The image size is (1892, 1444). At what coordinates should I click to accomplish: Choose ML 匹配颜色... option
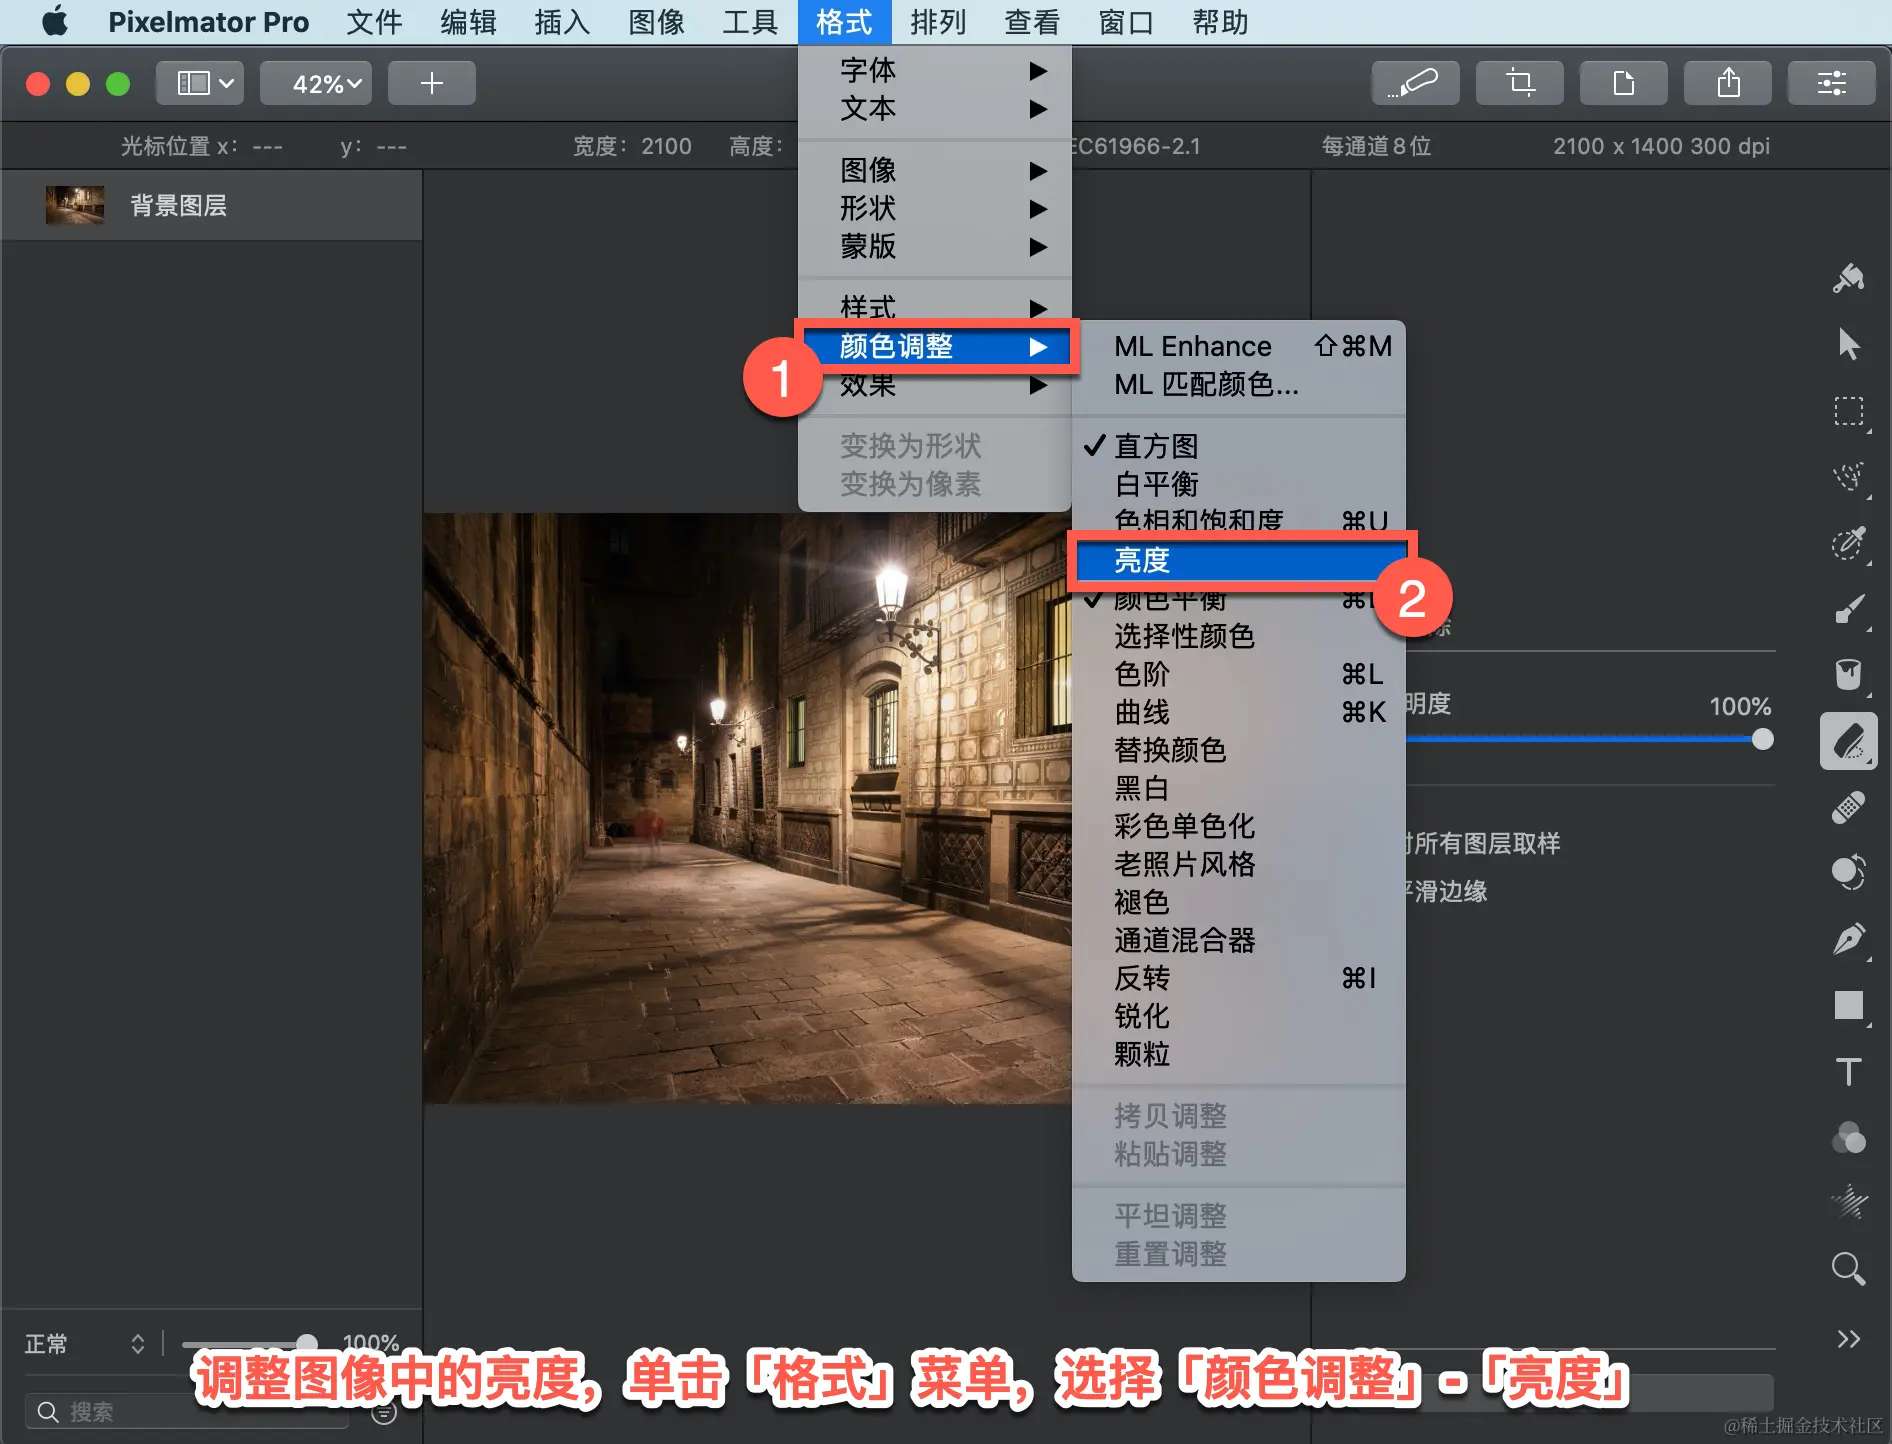point(1238,384)
